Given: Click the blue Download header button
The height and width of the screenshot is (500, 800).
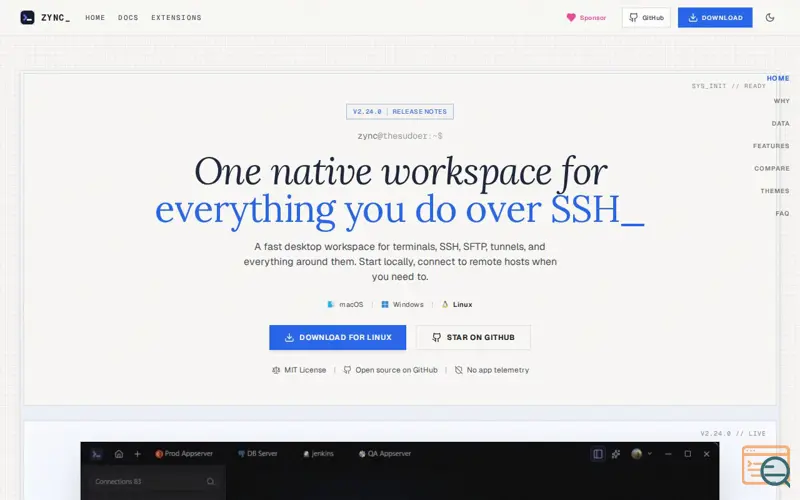Looking at the screenshot, I should coord(715,17).
